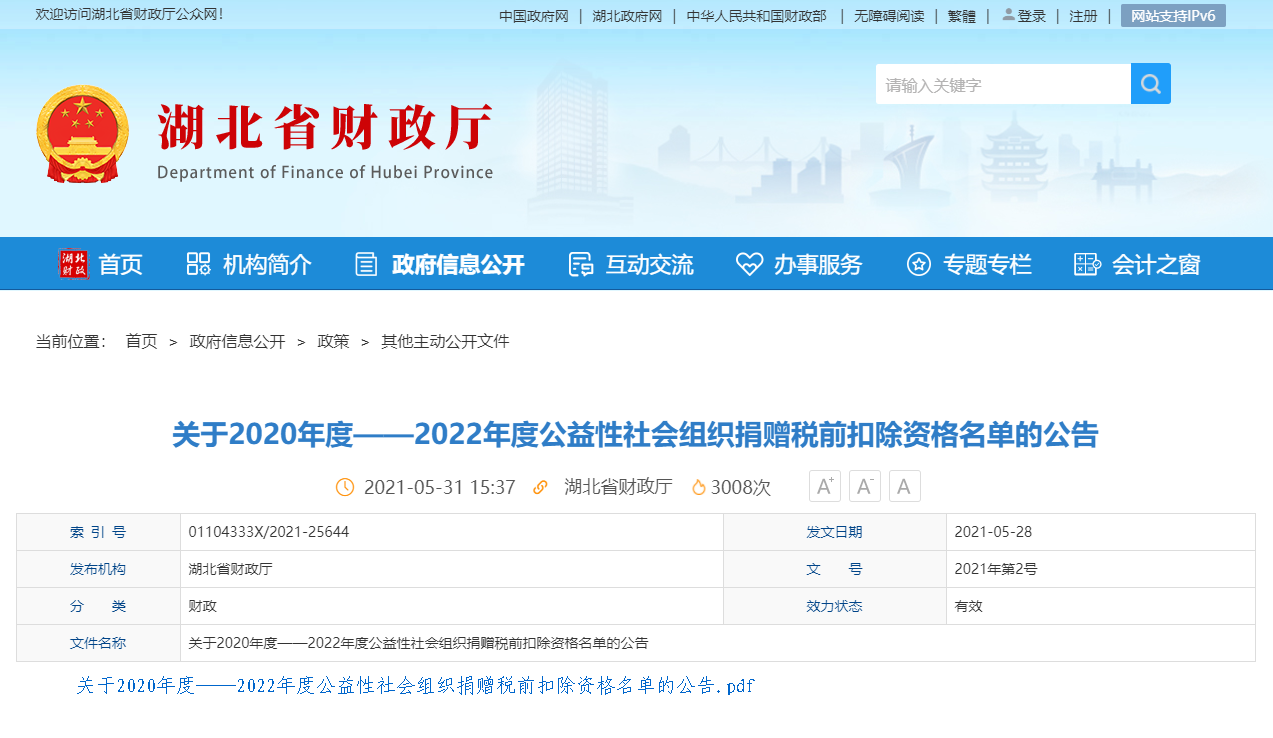Click the magnifier search button
1273x738 pixels.
pos(1150,84)
